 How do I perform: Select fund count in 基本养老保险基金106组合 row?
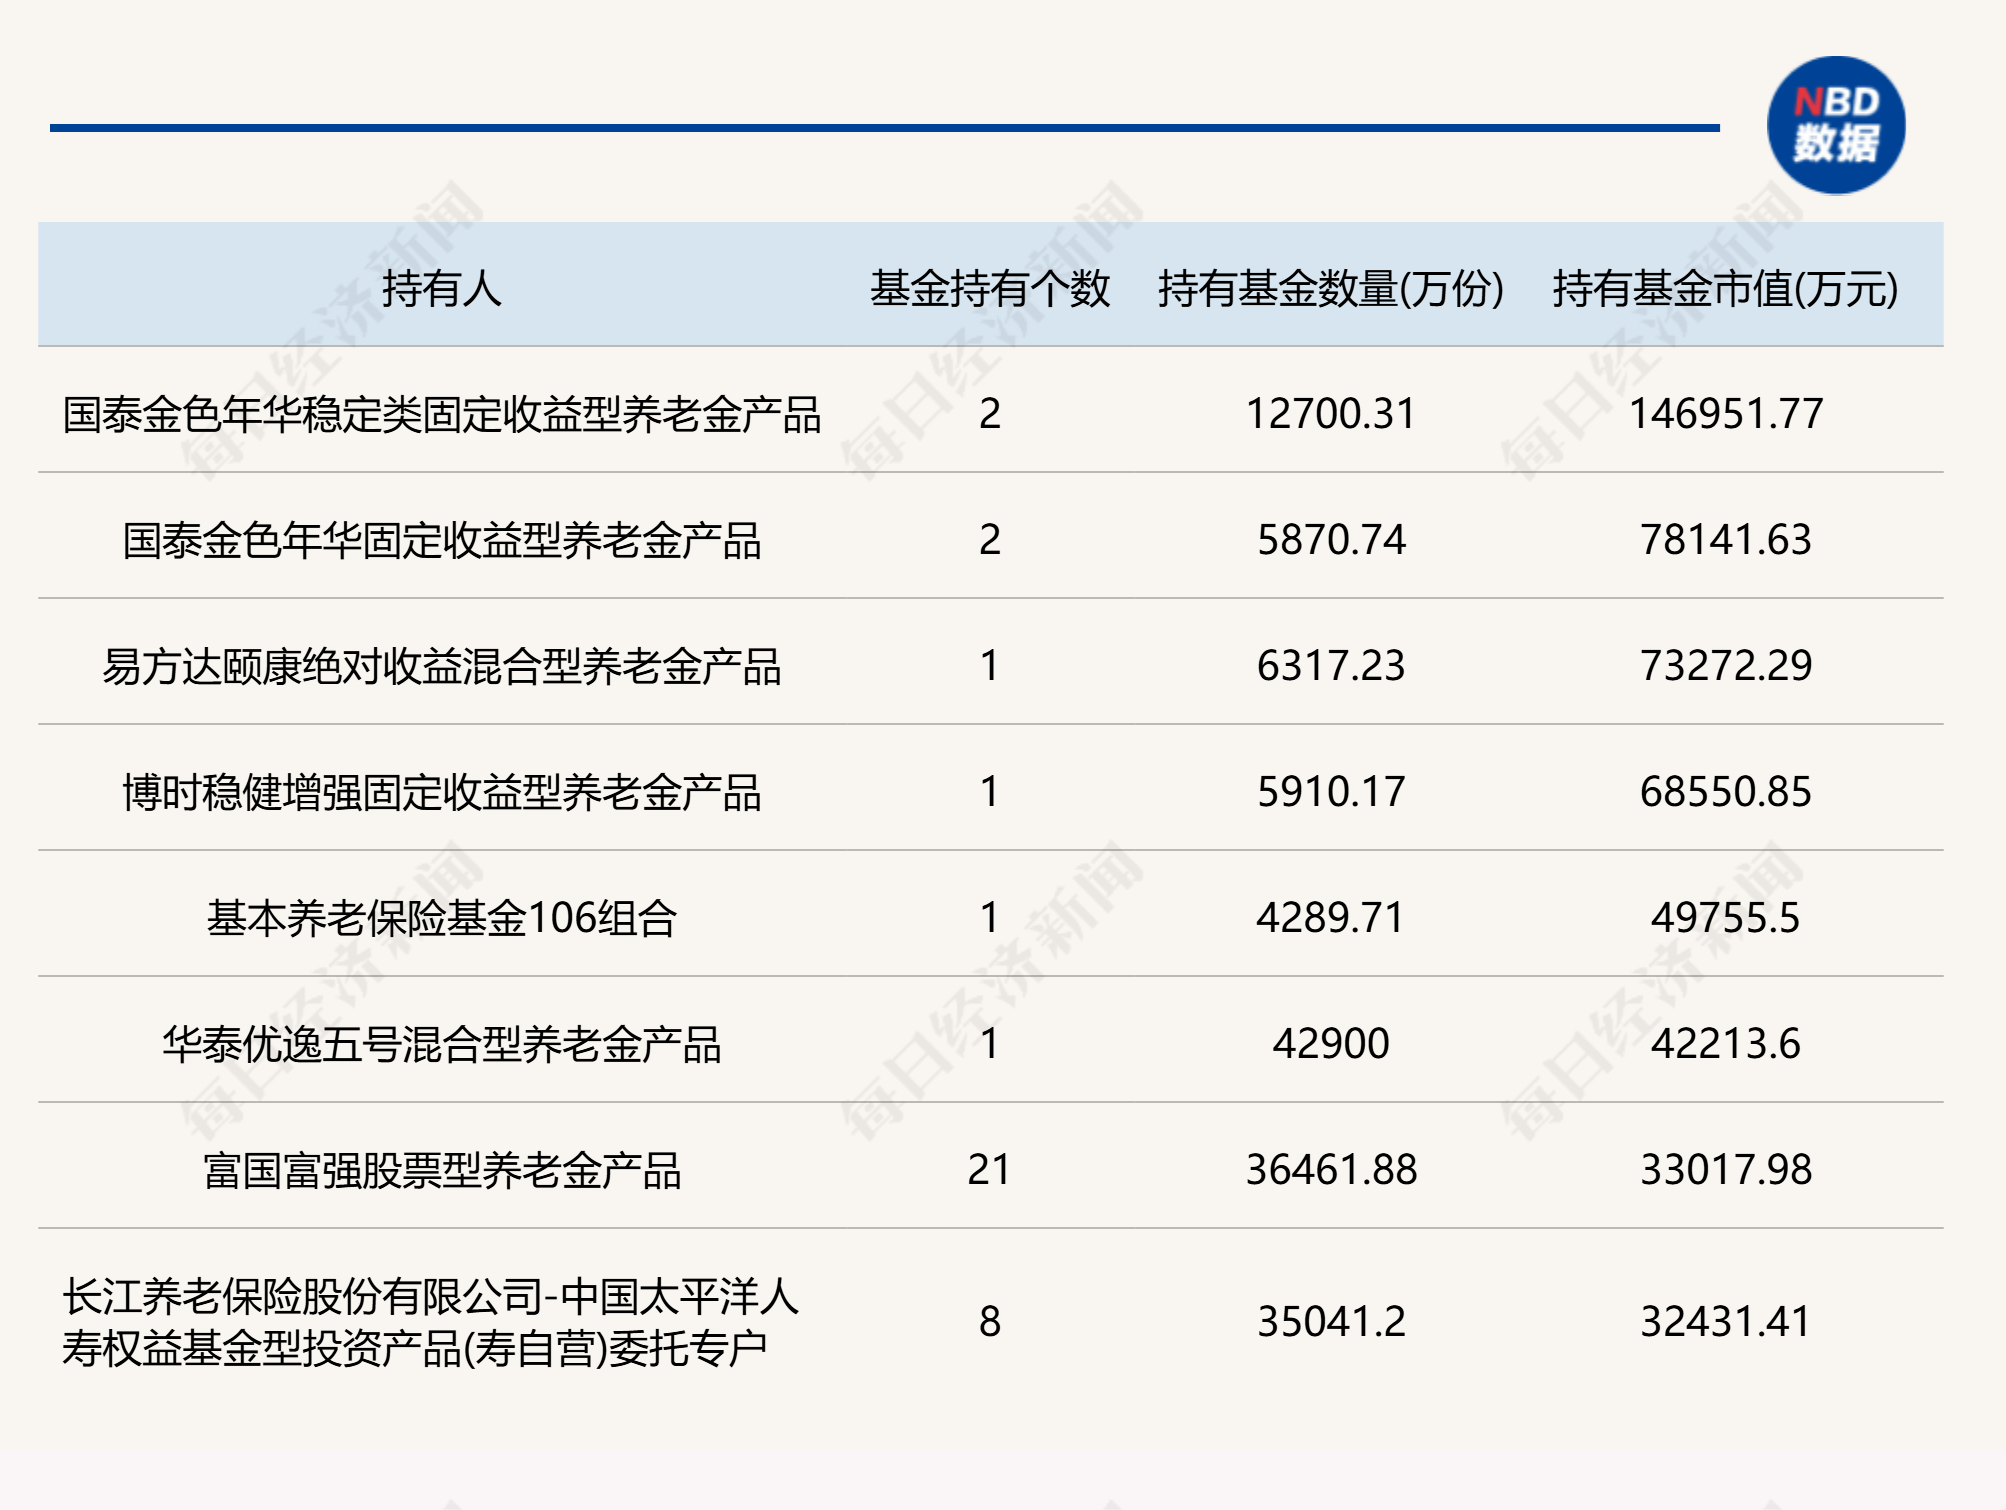click(x=990, y=918)
